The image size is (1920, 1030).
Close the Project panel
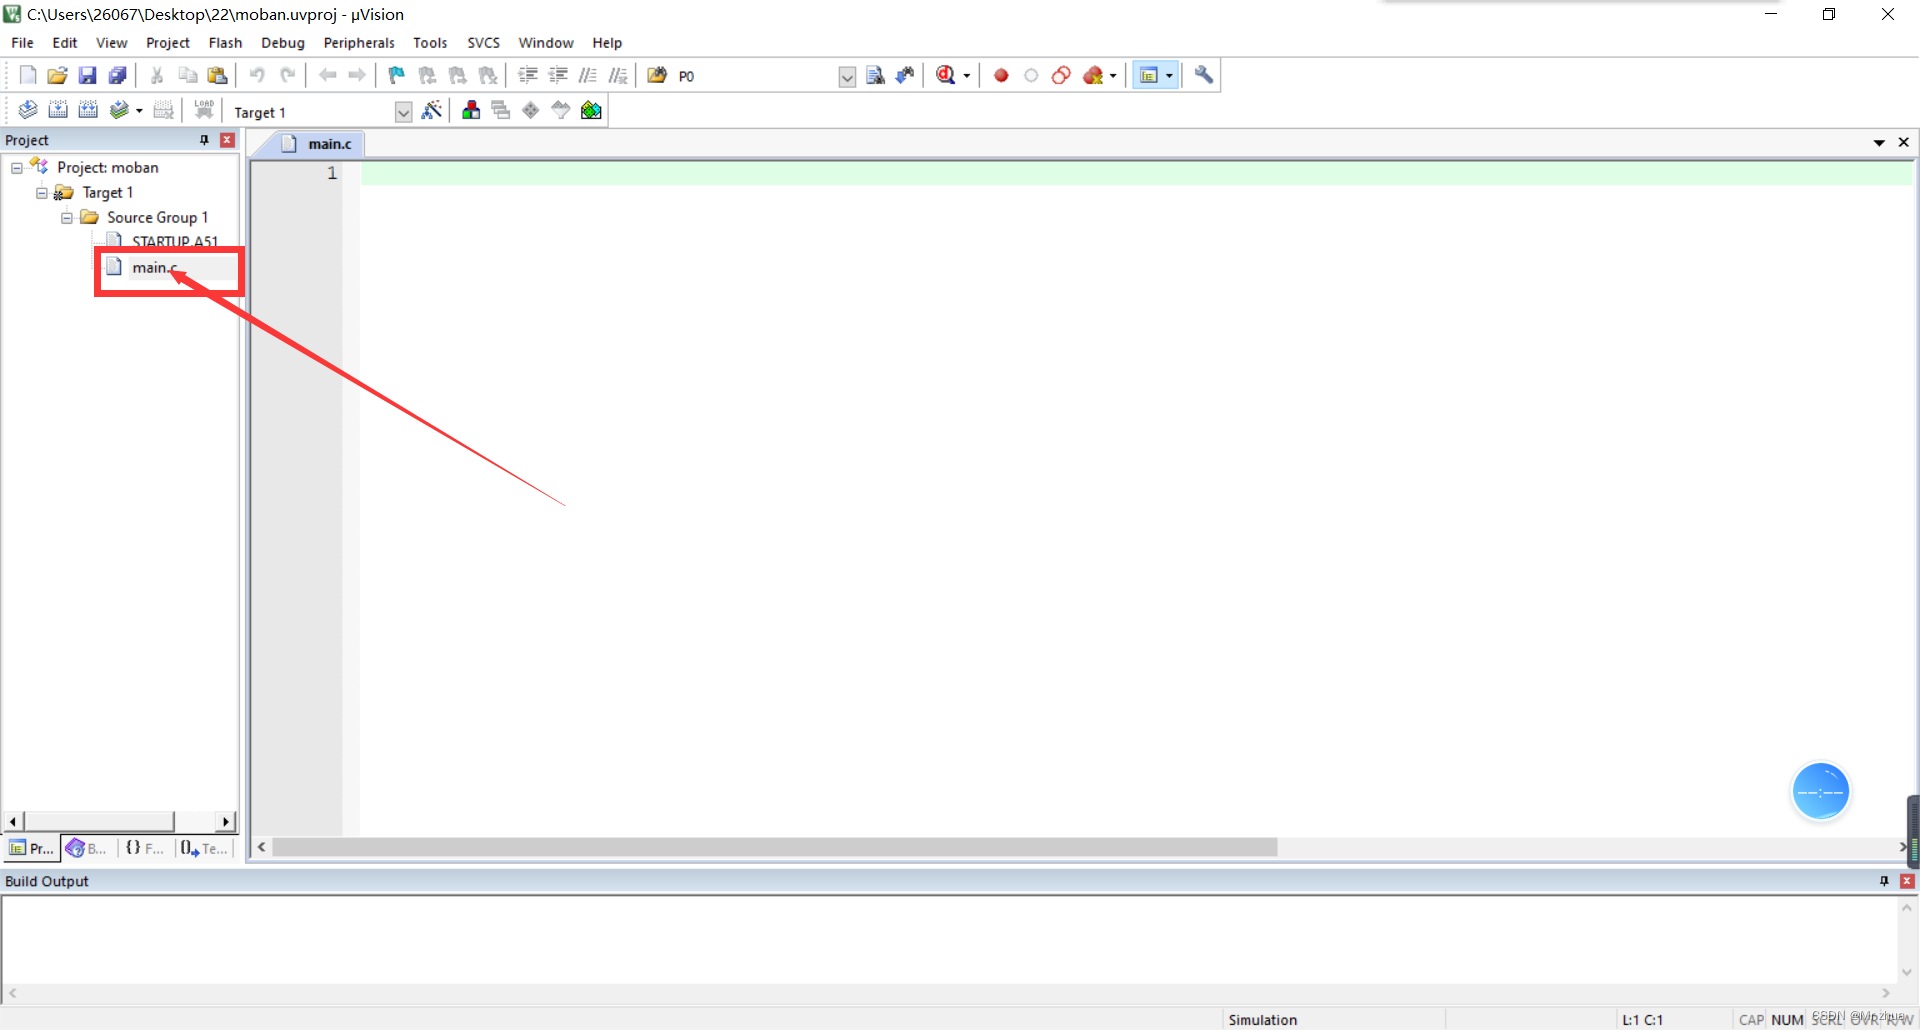pos(228,140)
